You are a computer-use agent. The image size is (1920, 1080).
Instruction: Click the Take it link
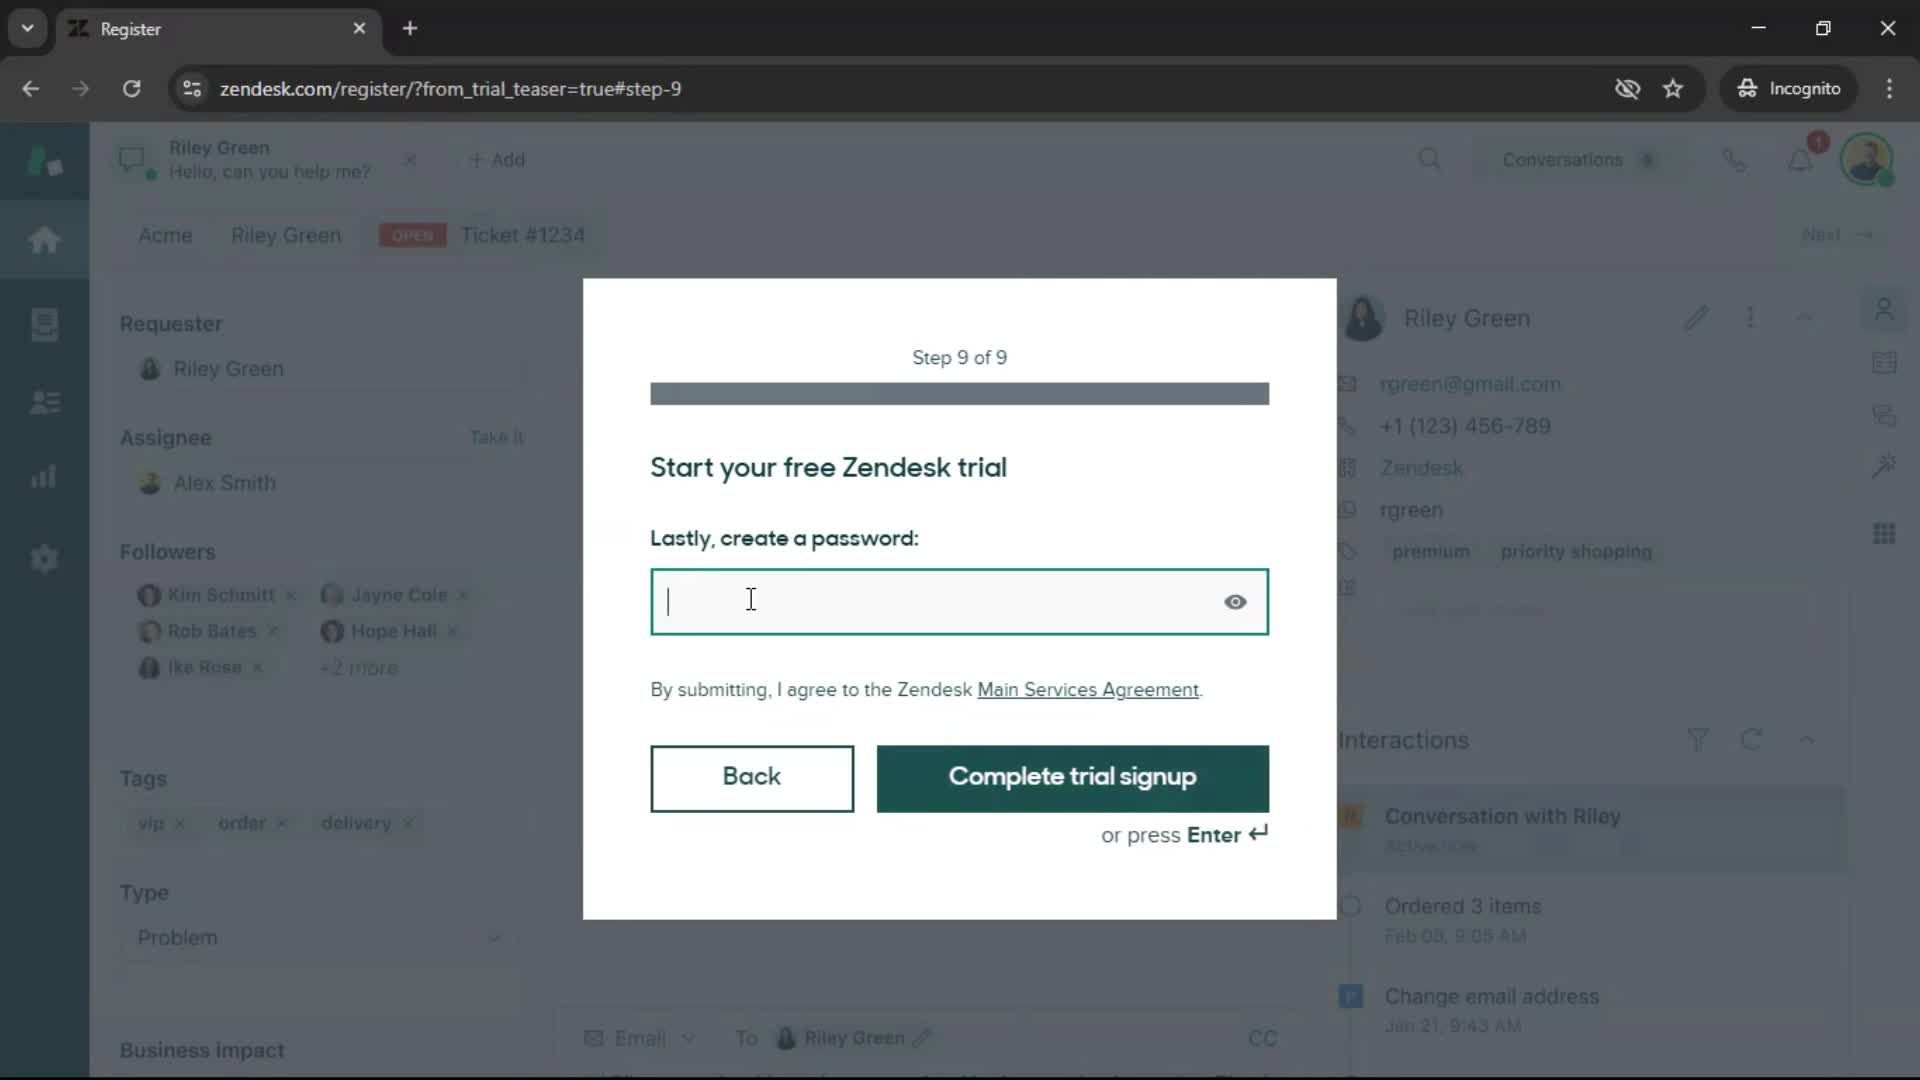[497, 437]
